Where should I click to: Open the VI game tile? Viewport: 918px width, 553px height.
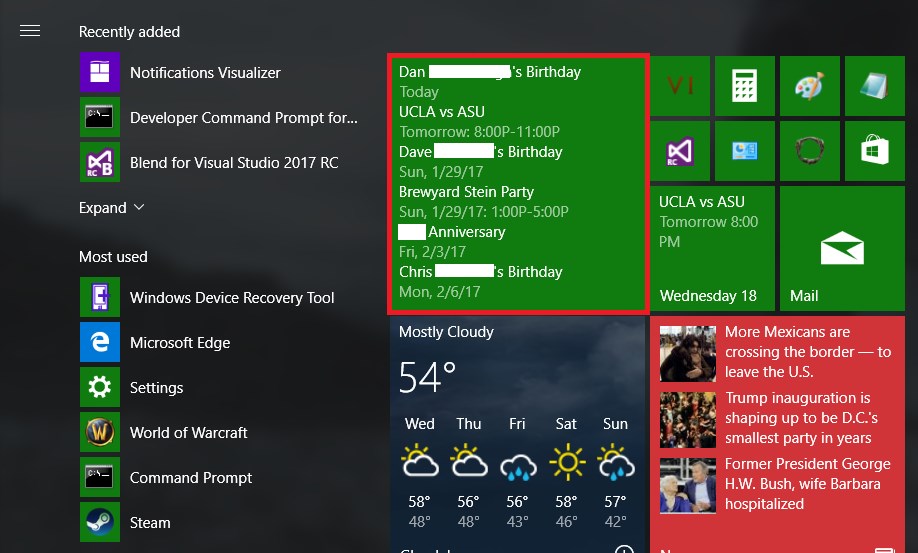click(680, 86)
